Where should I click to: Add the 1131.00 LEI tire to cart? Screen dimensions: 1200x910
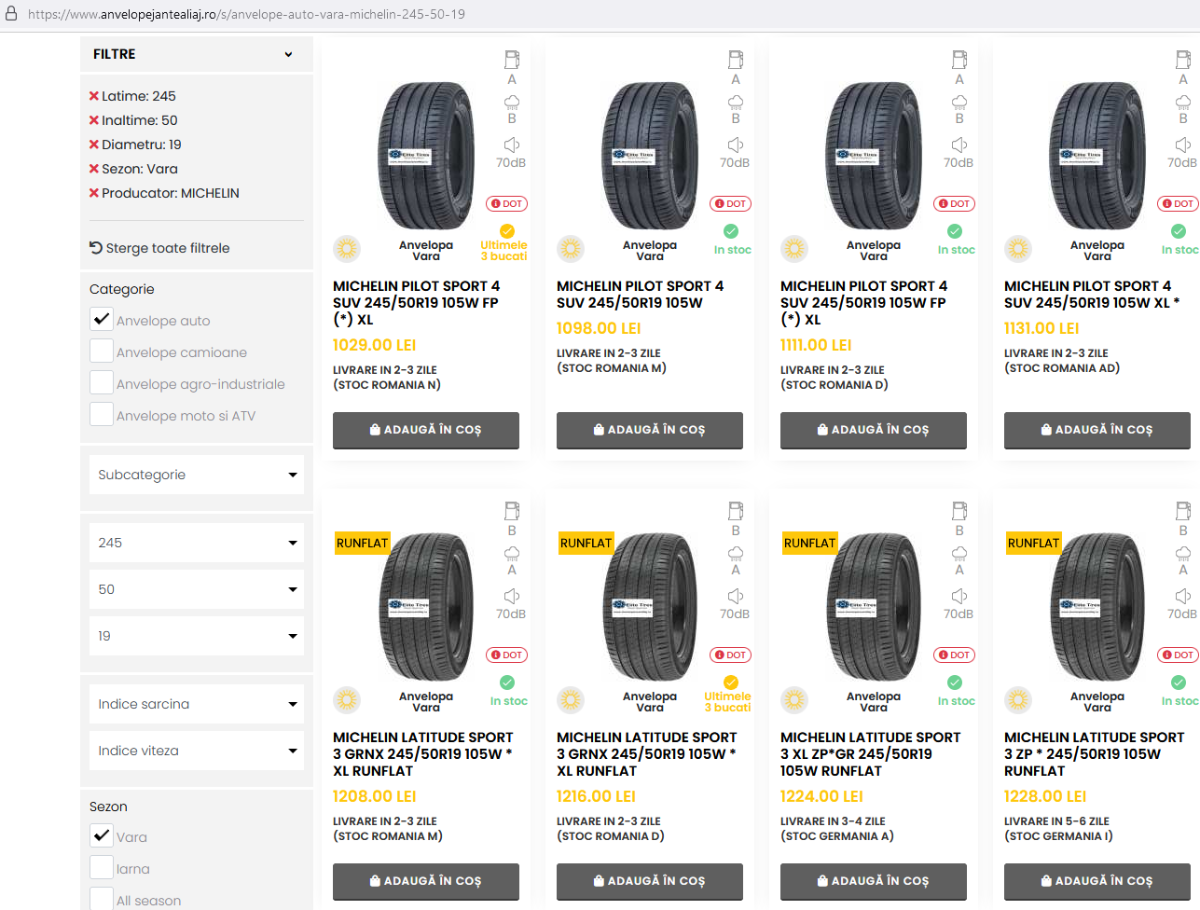[1098, 430]
